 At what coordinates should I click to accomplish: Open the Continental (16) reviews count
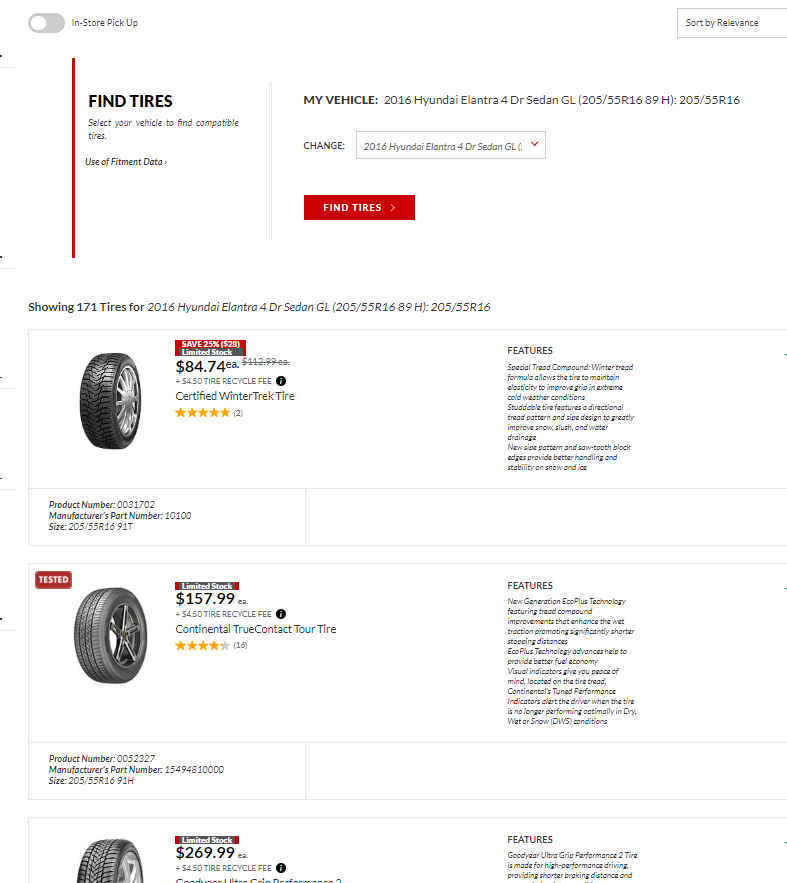coord(240,646)
